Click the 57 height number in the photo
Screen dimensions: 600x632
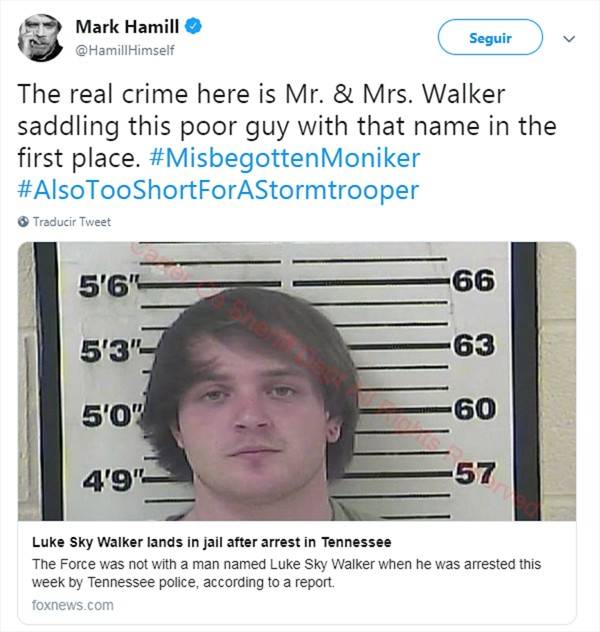(475, 473)
